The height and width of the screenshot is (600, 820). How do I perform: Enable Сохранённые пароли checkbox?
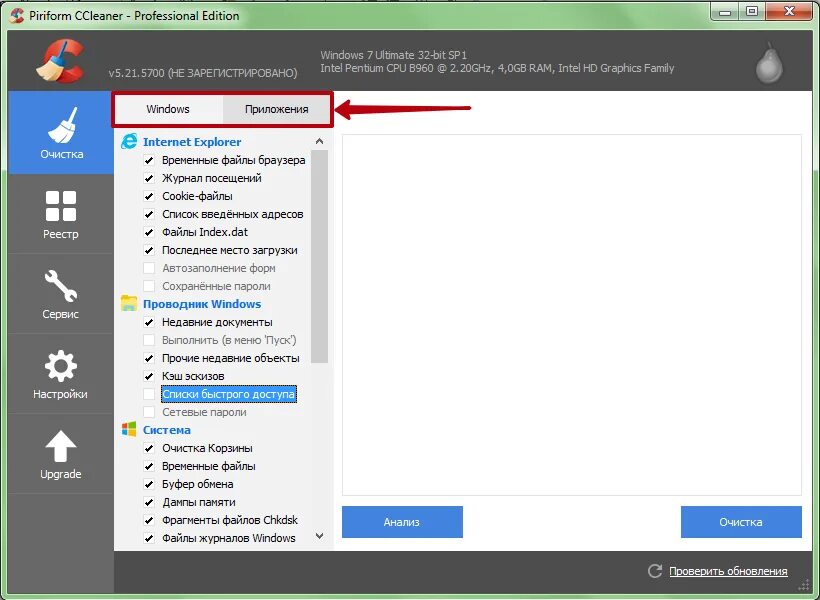(x=149, y=286)
